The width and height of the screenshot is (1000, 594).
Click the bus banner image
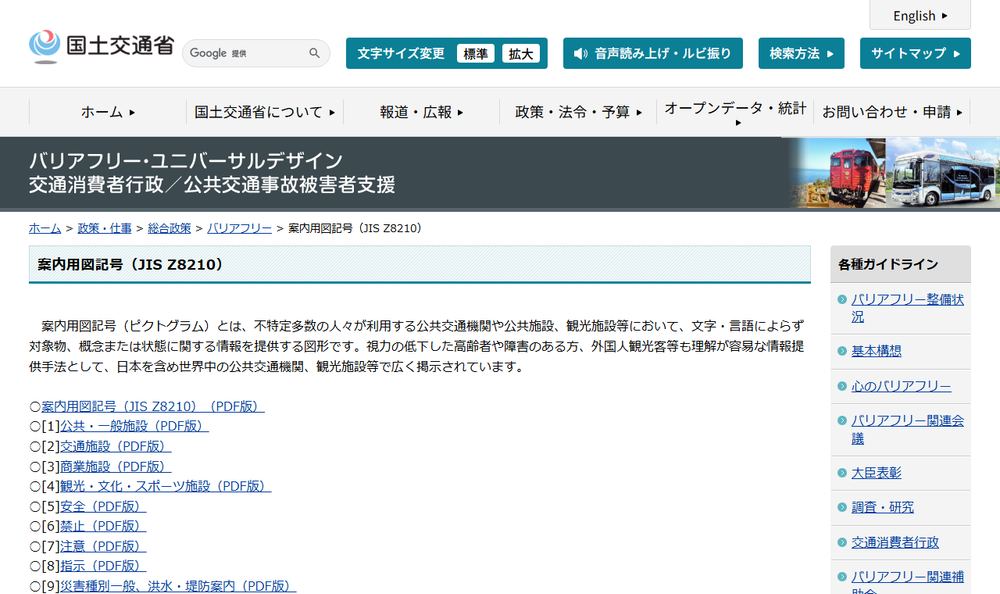coord(943,173)
